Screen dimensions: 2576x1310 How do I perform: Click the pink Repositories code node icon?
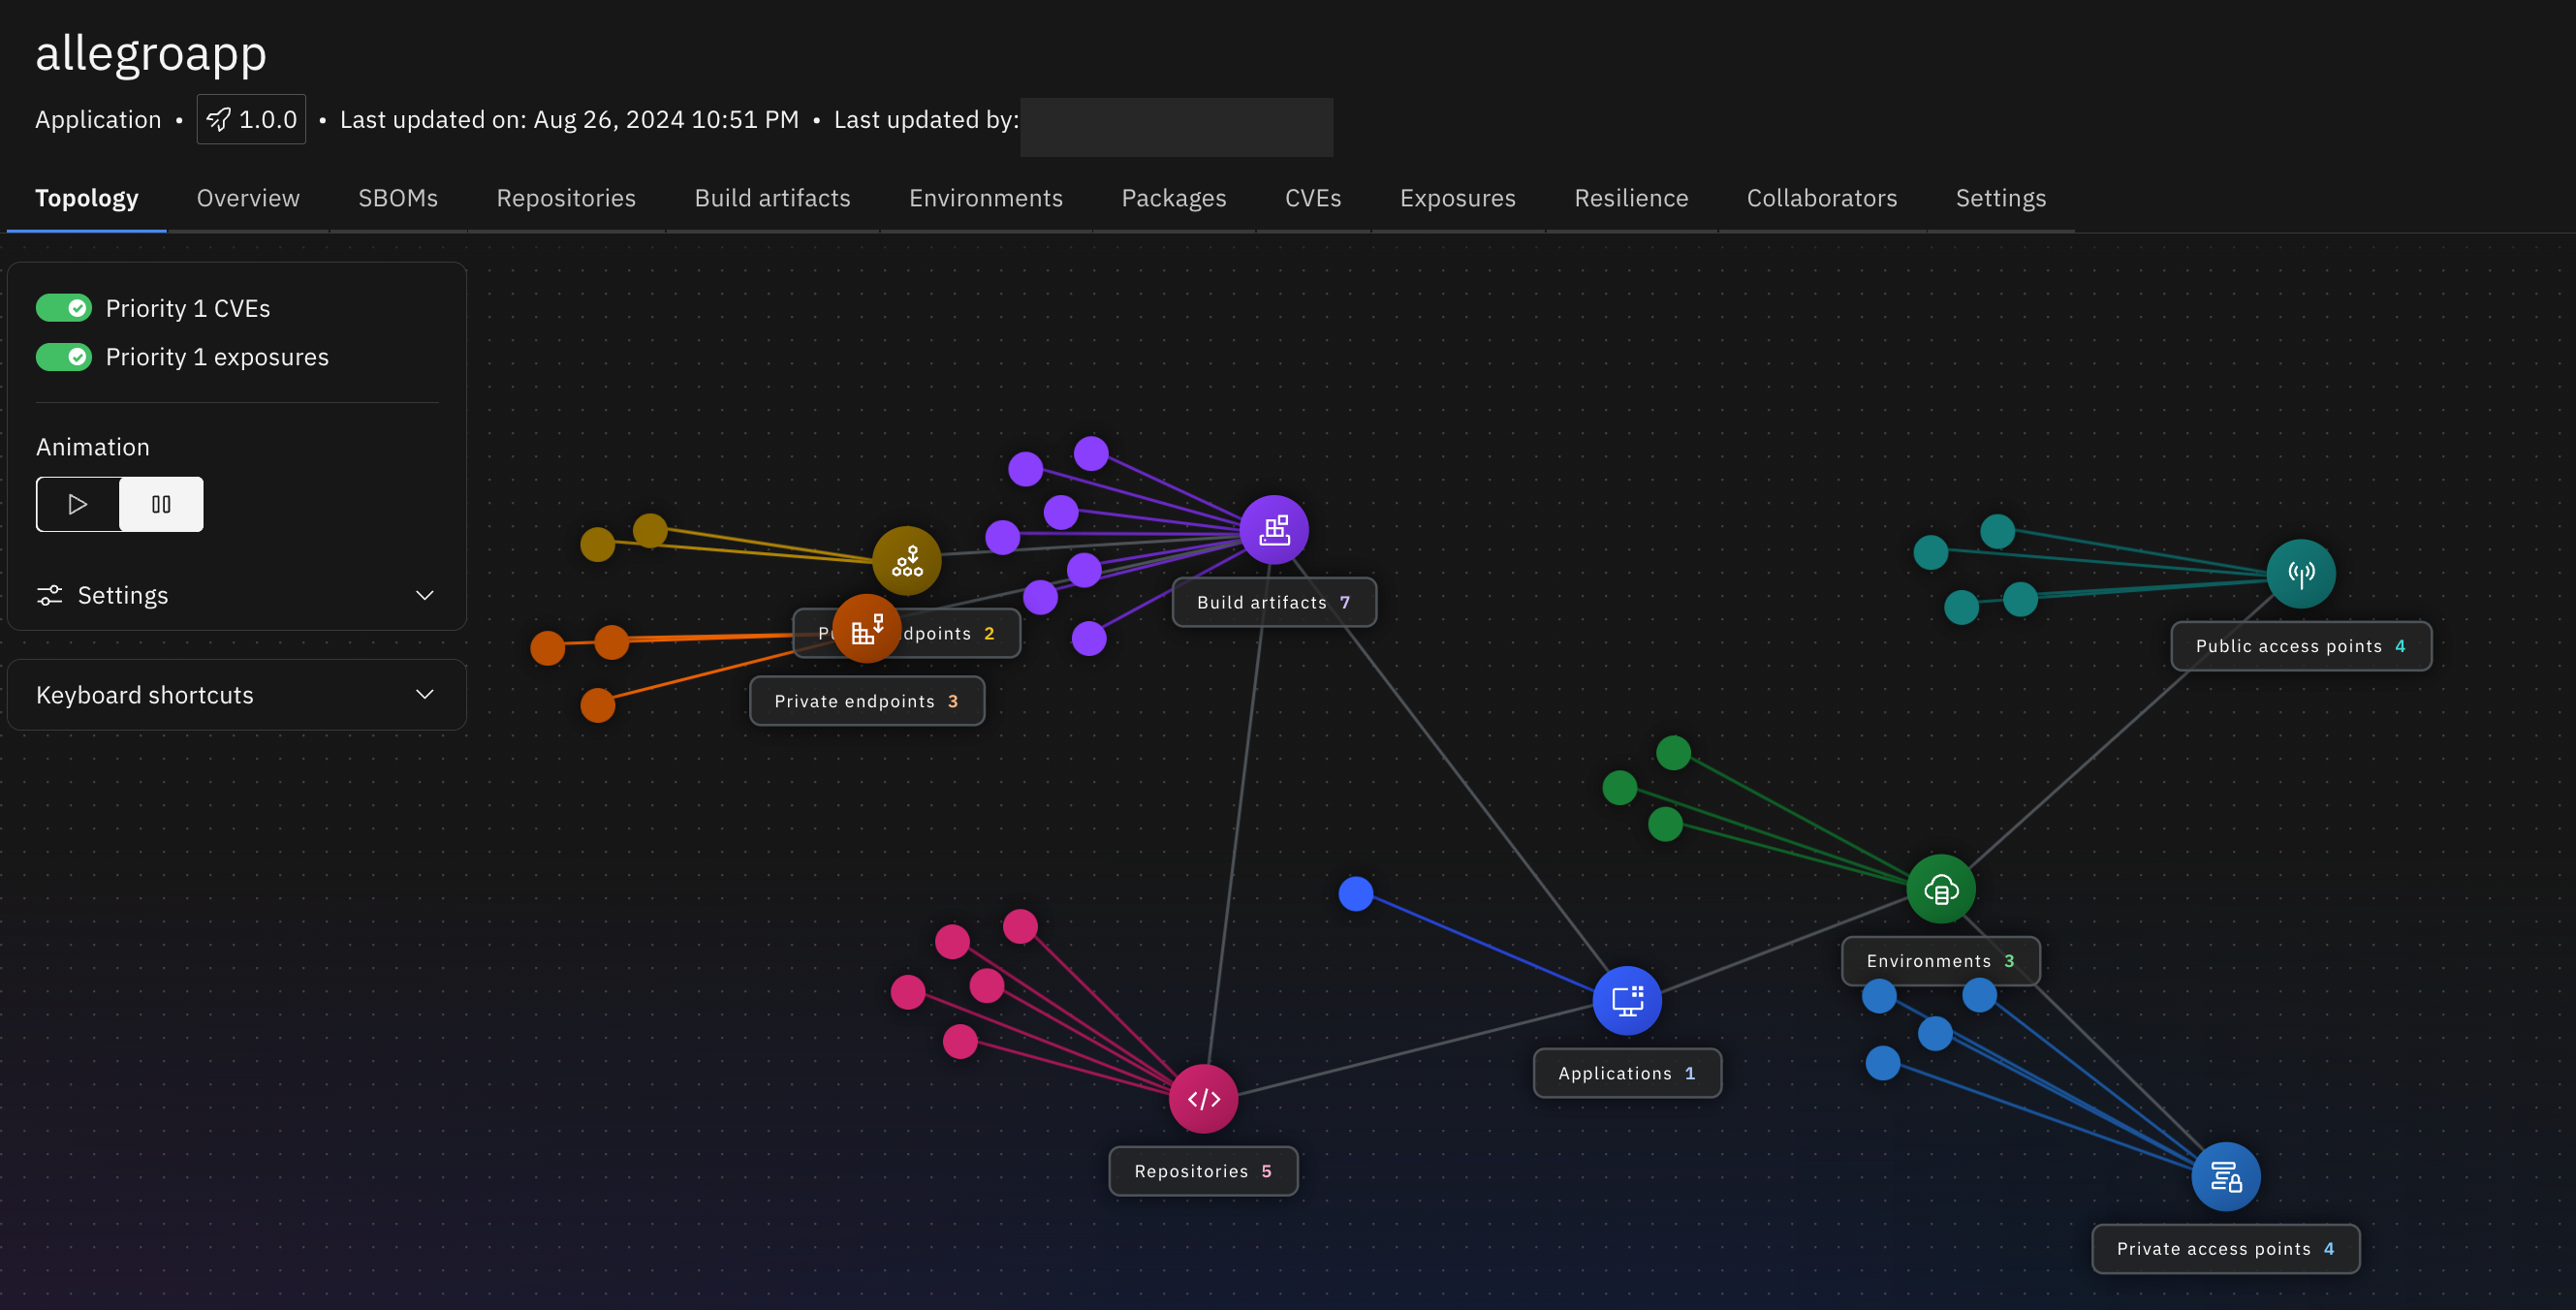coord(1203,1098)
